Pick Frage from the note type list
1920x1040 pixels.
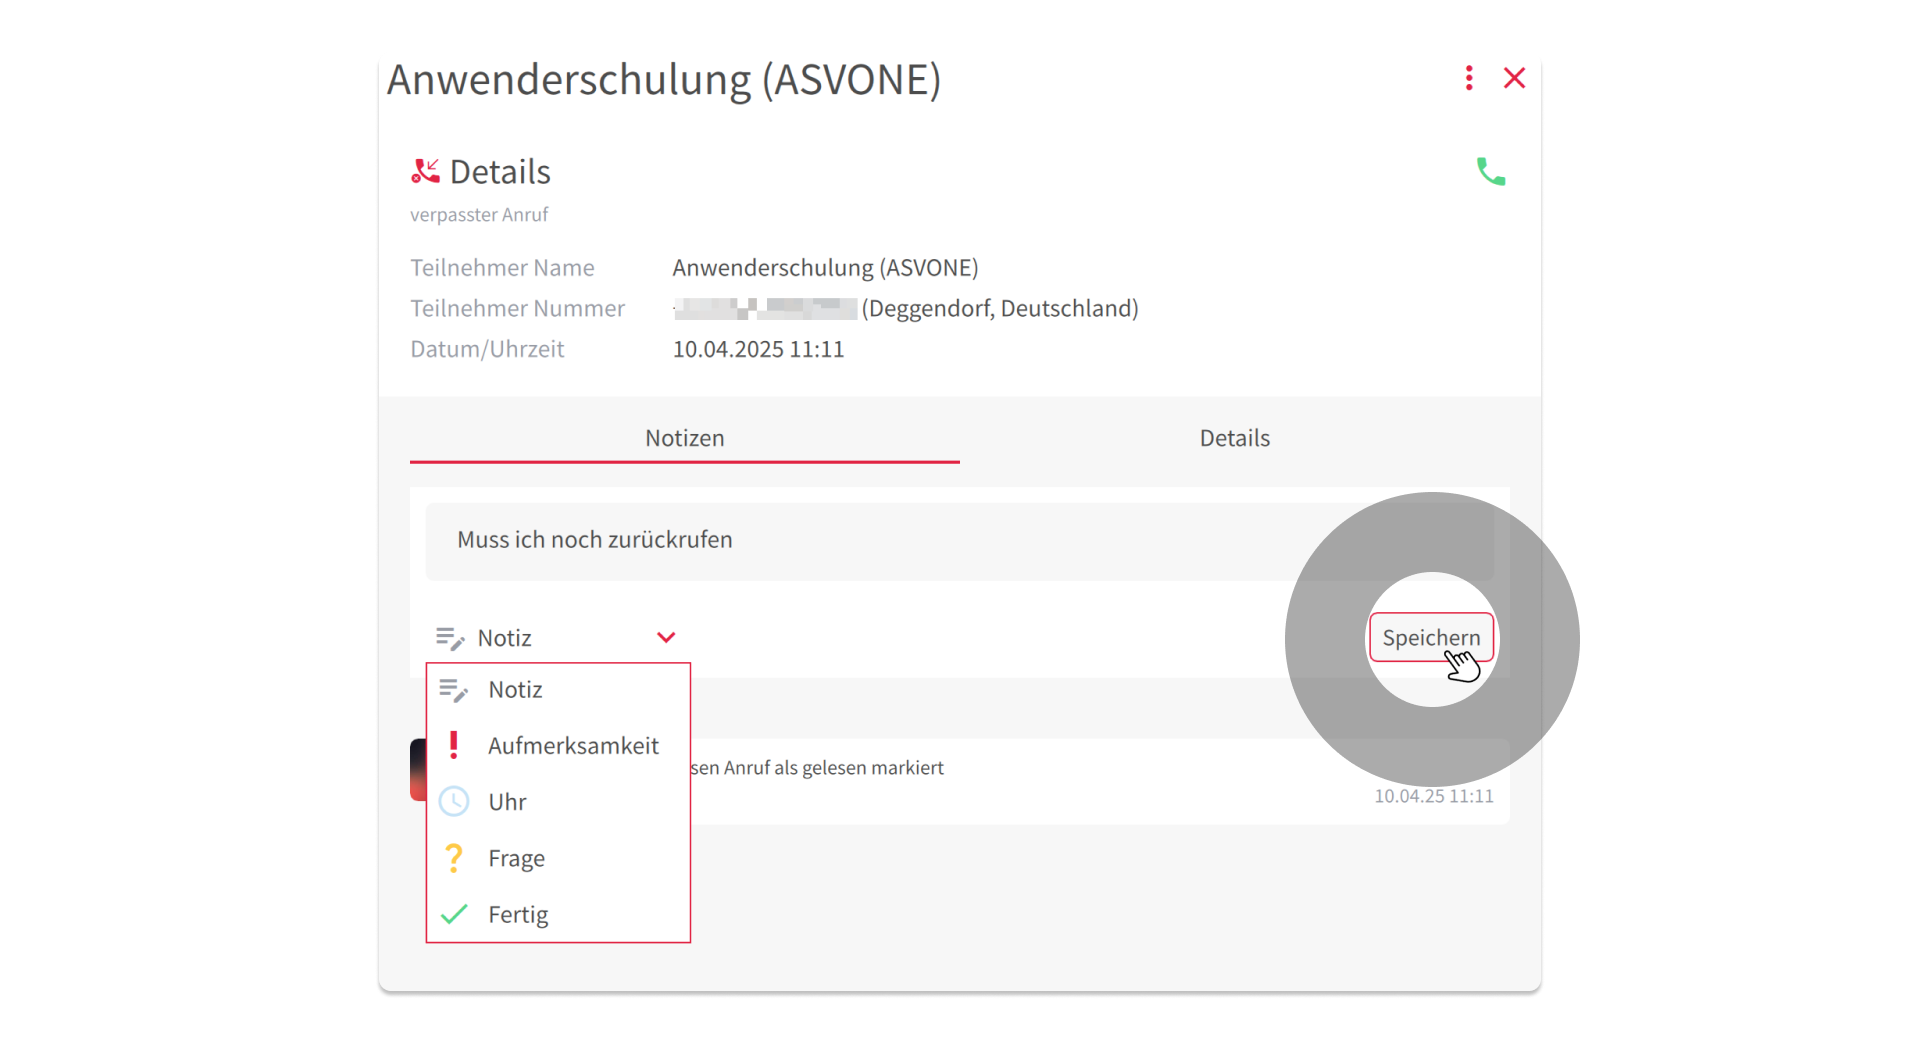coord(516,858)
